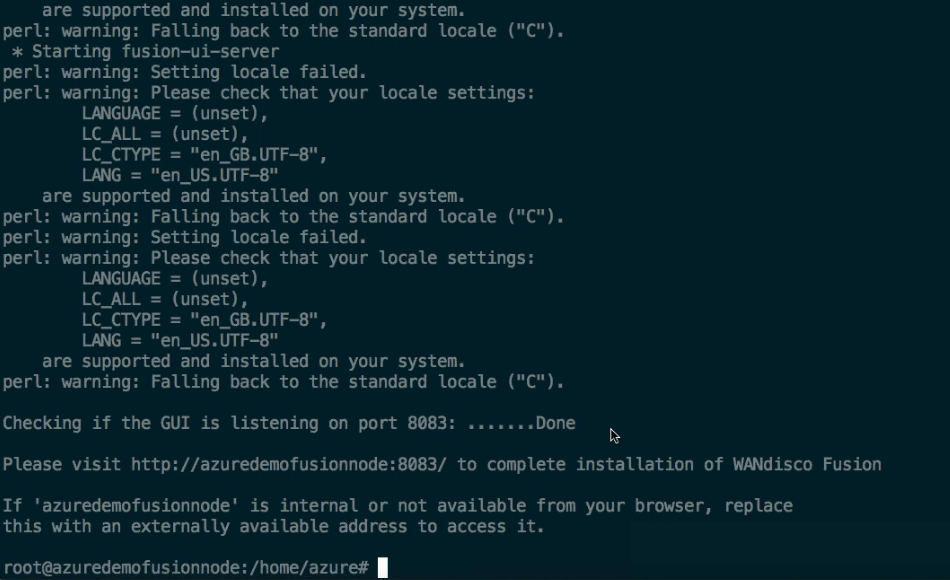This screenshot has width=950, height=580.
Task: Click the blinking cursor block at the prompt
Action: click(x=382, y=568)
